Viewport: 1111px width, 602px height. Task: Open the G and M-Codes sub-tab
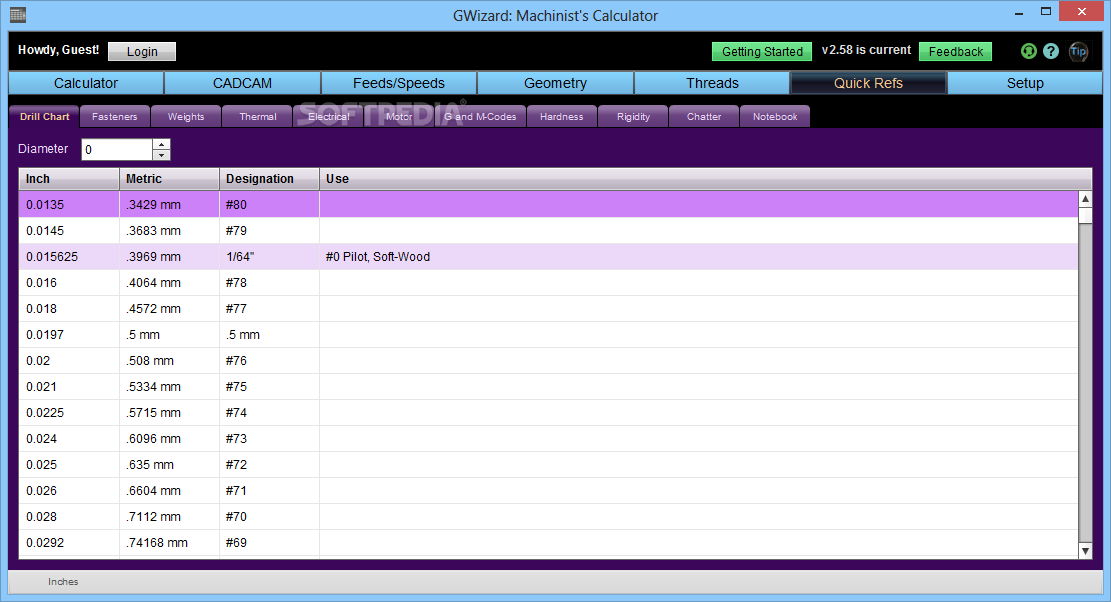[x=480, y=117]
